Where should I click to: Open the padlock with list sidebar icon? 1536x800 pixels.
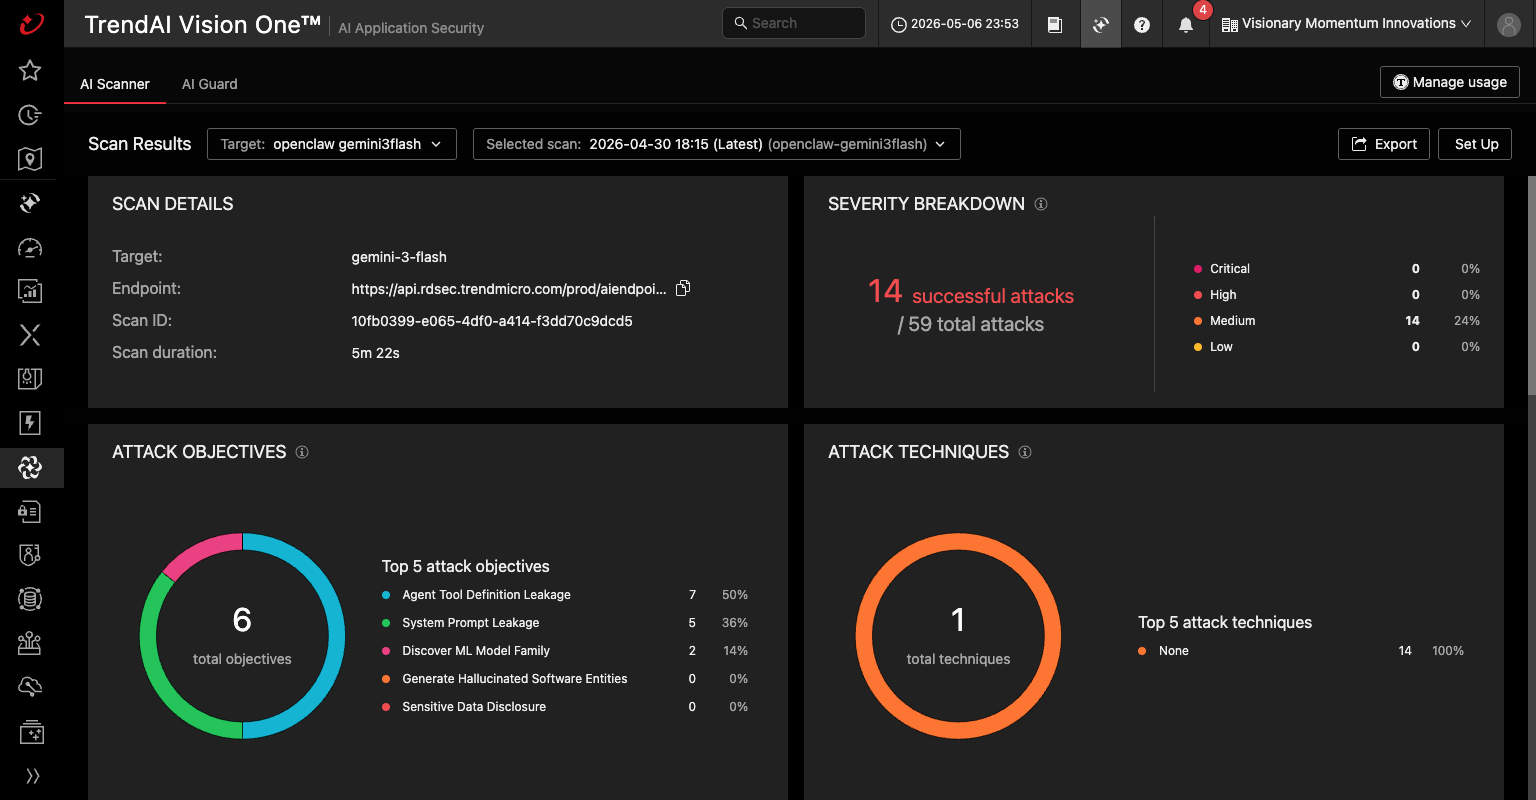click(30, 511)
